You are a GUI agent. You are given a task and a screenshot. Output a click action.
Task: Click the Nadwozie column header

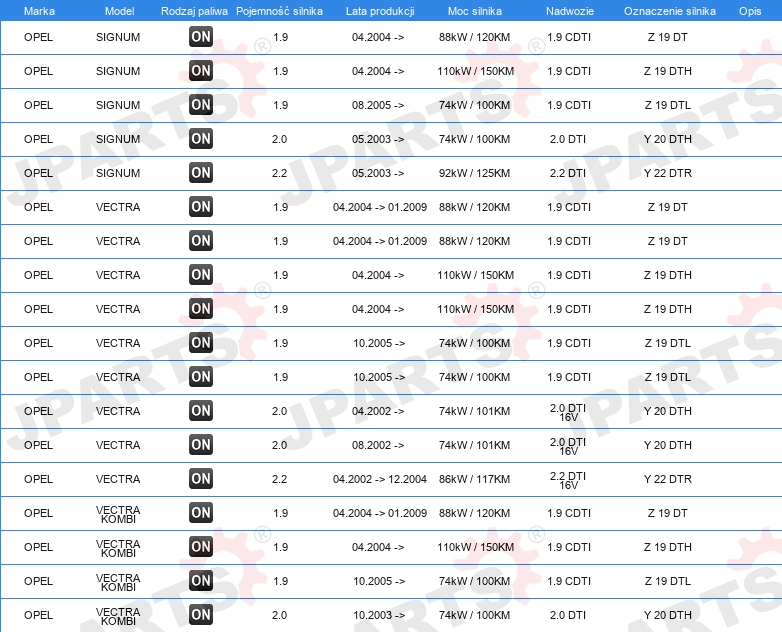click(570, 11)
